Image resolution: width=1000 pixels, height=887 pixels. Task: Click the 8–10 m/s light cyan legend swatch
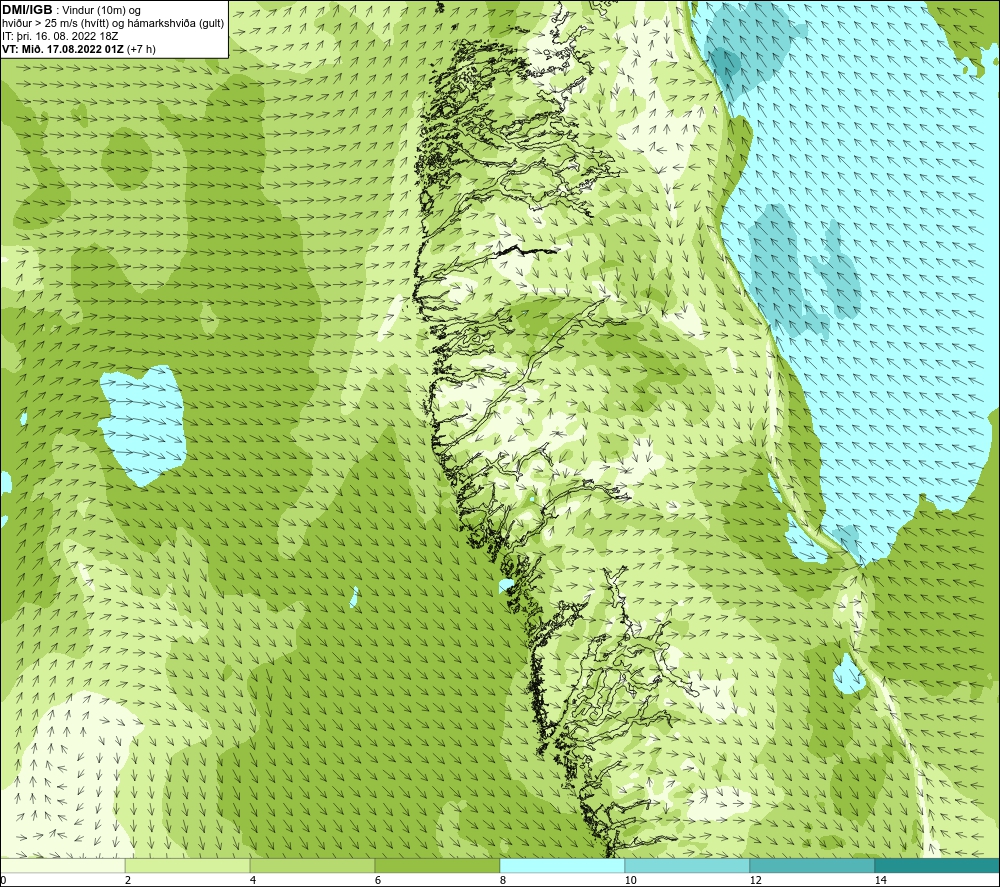coord(562,865)
